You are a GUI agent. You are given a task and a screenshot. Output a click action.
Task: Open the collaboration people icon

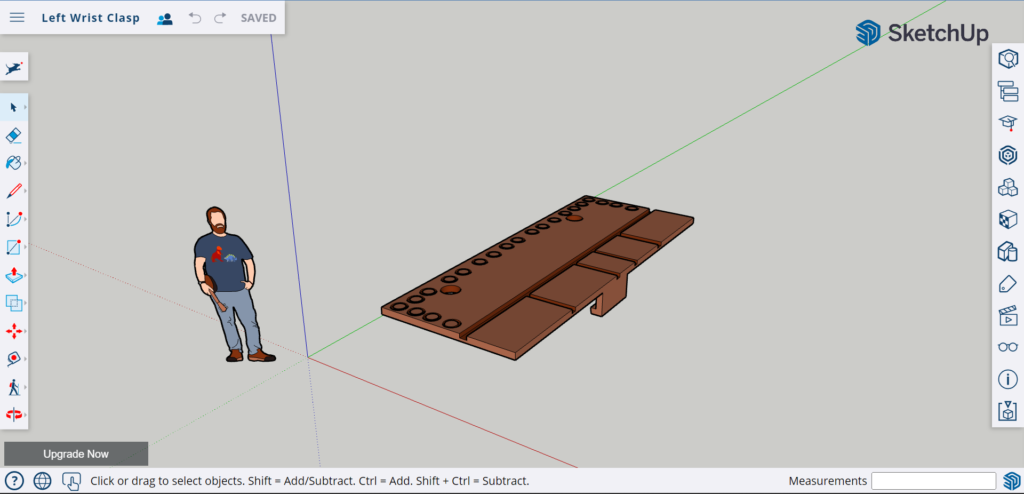[x=165, y=18]
